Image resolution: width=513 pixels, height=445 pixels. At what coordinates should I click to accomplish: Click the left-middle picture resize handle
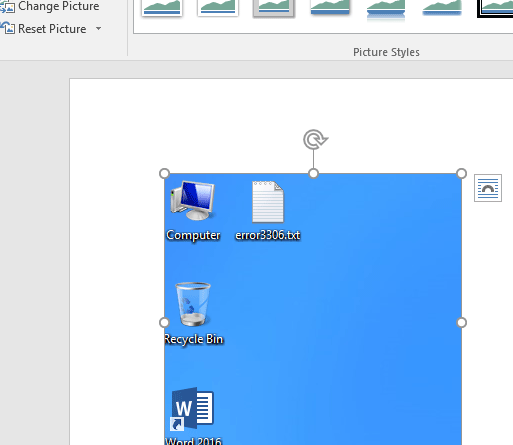click(164, 322)
